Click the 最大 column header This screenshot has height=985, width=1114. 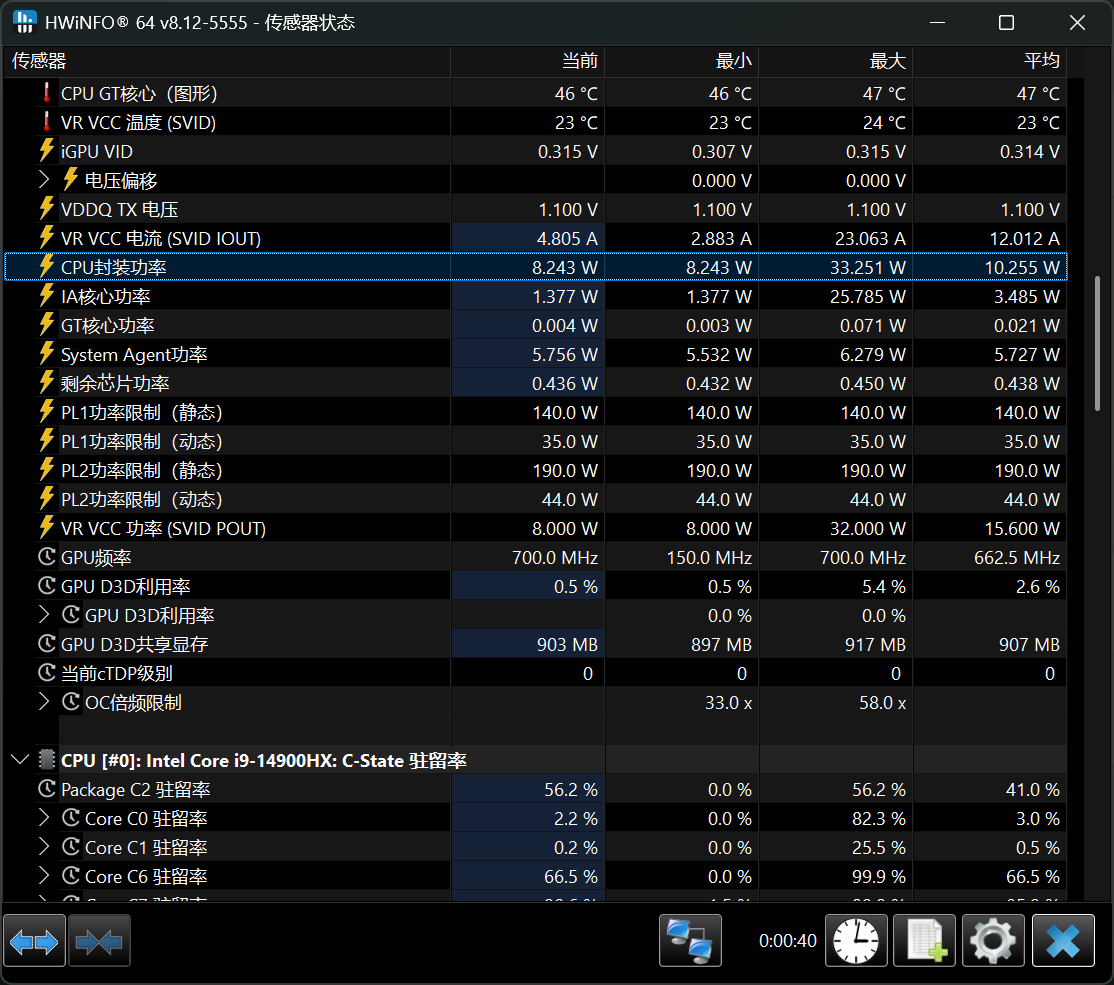coord(836,61)
